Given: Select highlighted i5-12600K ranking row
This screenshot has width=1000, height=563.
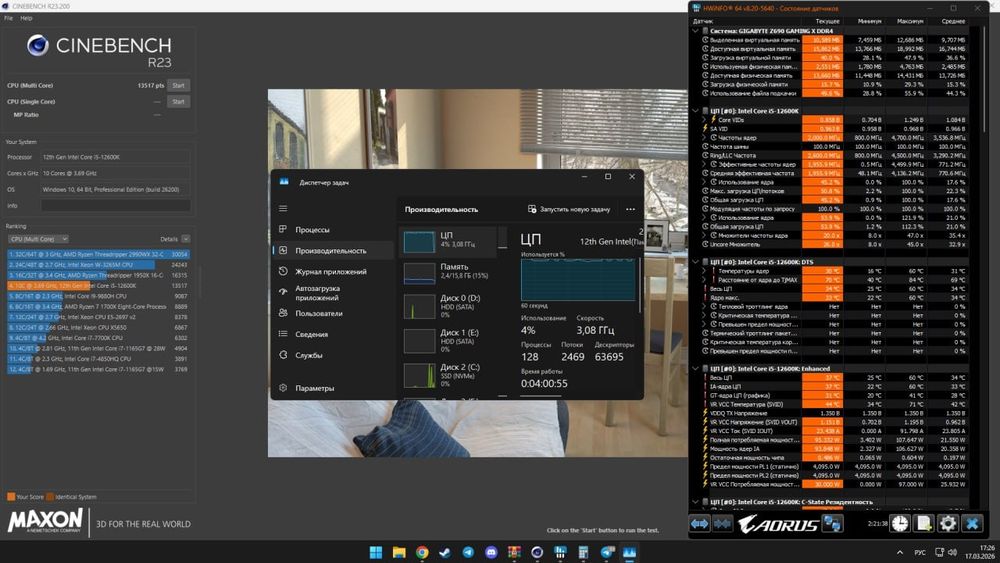Looking at the screenshot, I should [x=98, y=286].
